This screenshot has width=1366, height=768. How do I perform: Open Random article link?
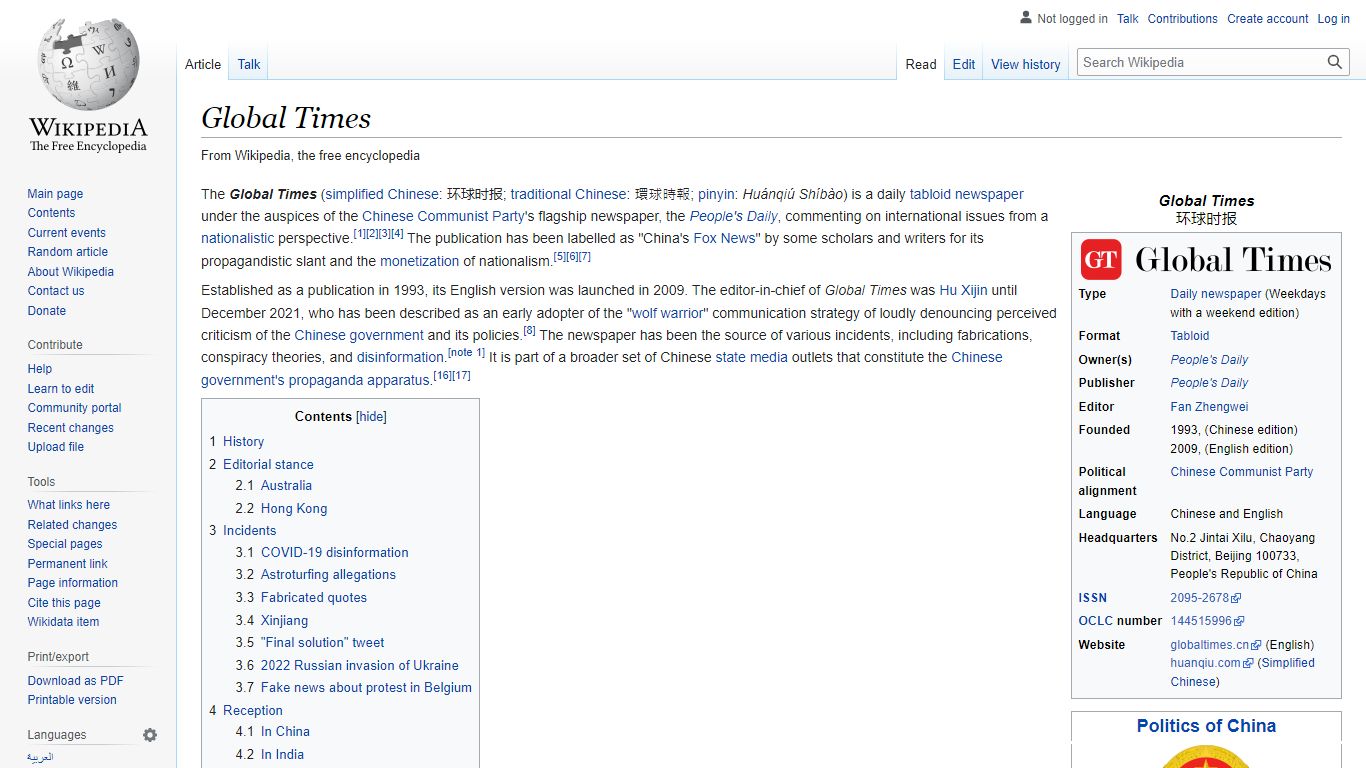(67, 252)
